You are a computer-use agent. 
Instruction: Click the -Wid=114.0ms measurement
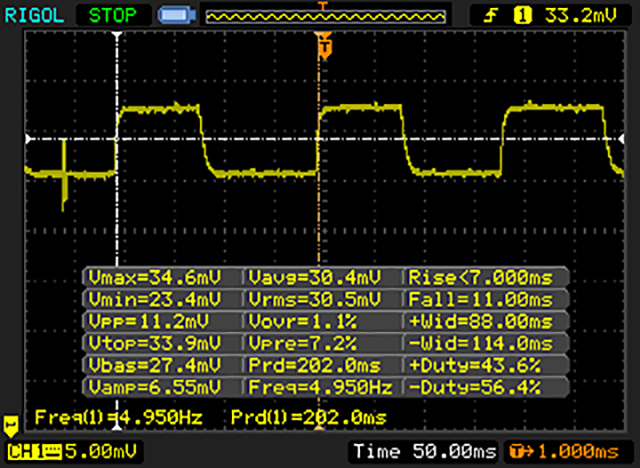pyautogui.click(x=480, y=343)
